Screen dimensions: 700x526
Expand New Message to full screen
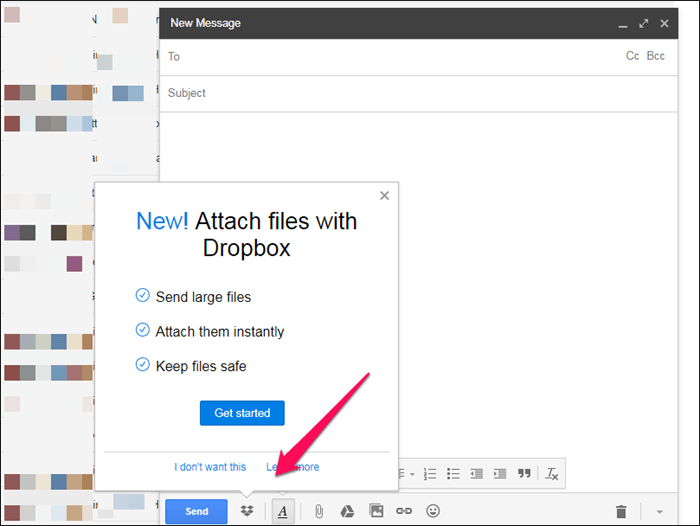(x=643, y=24)
